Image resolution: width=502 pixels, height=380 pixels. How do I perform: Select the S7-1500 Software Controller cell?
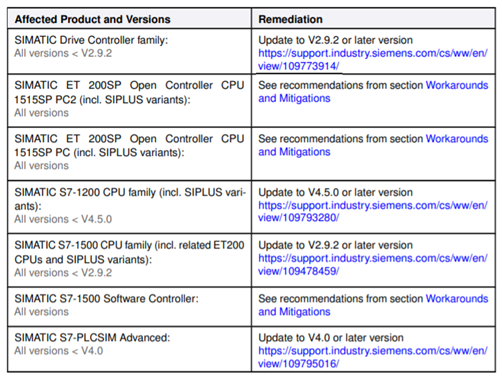pyautogui.click(x=129, y=307)
